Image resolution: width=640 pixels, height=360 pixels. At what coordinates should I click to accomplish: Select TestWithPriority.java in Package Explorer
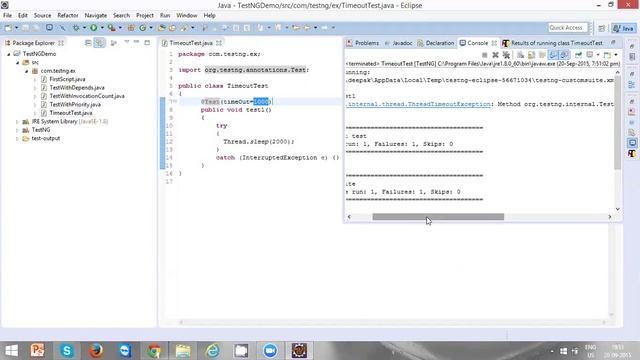tap(75, 104)
